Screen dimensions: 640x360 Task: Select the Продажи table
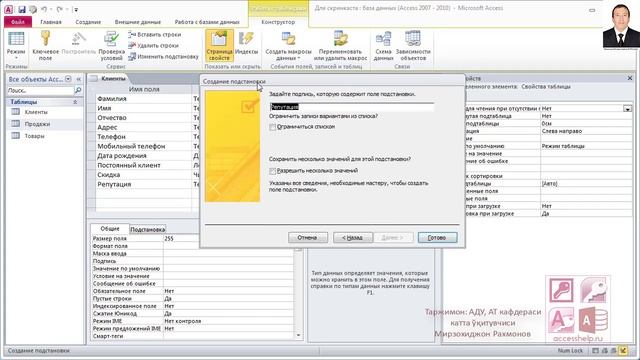tap(37, 124)
